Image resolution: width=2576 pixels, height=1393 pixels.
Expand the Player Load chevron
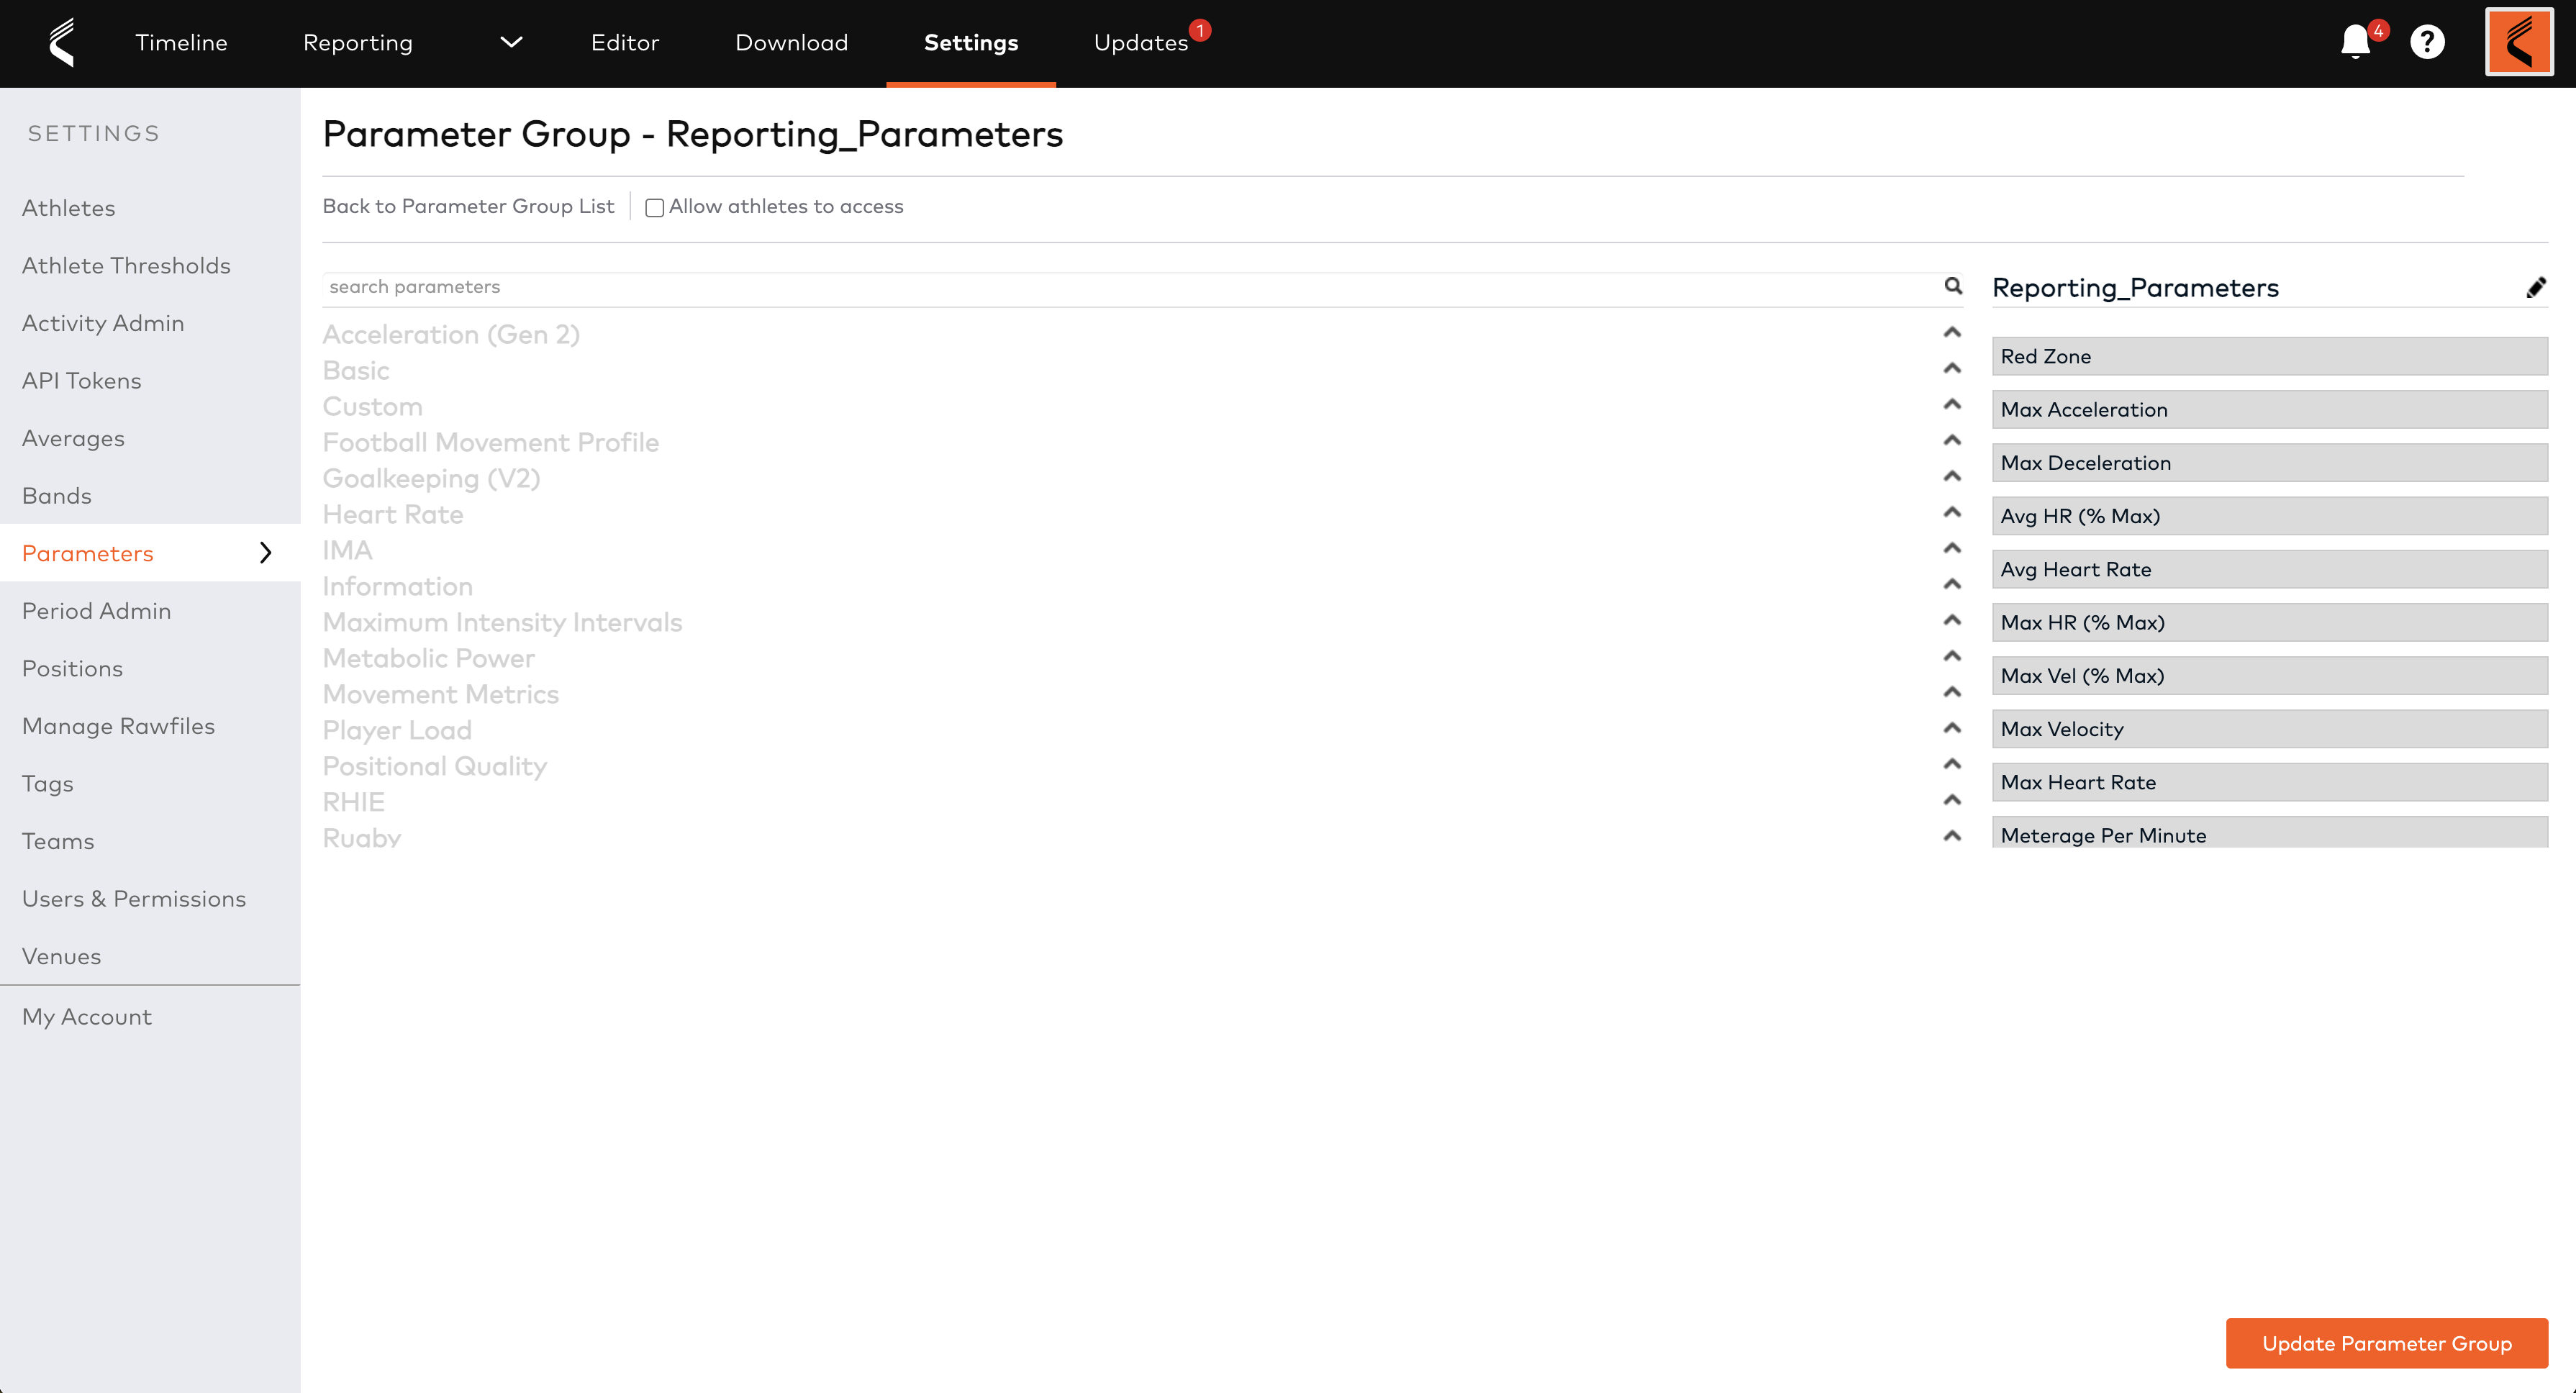point(1952,728)
